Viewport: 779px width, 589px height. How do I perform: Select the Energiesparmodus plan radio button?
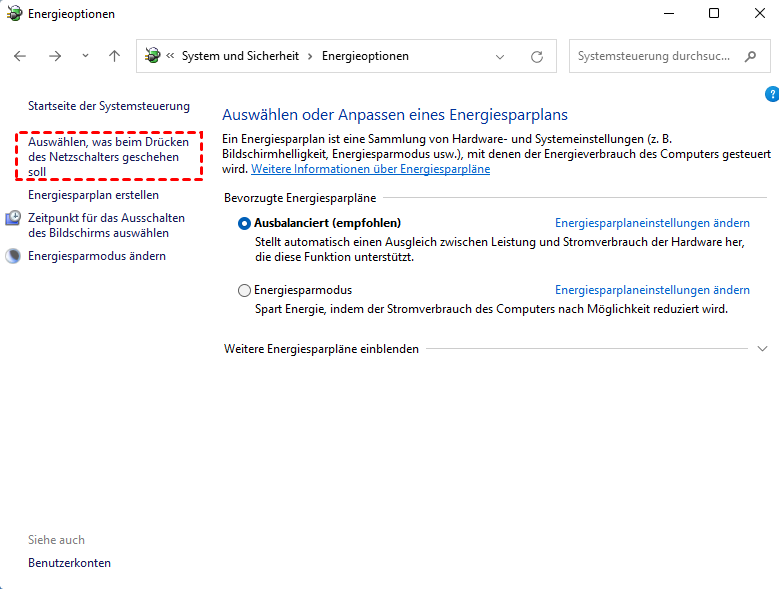(244, 290)
